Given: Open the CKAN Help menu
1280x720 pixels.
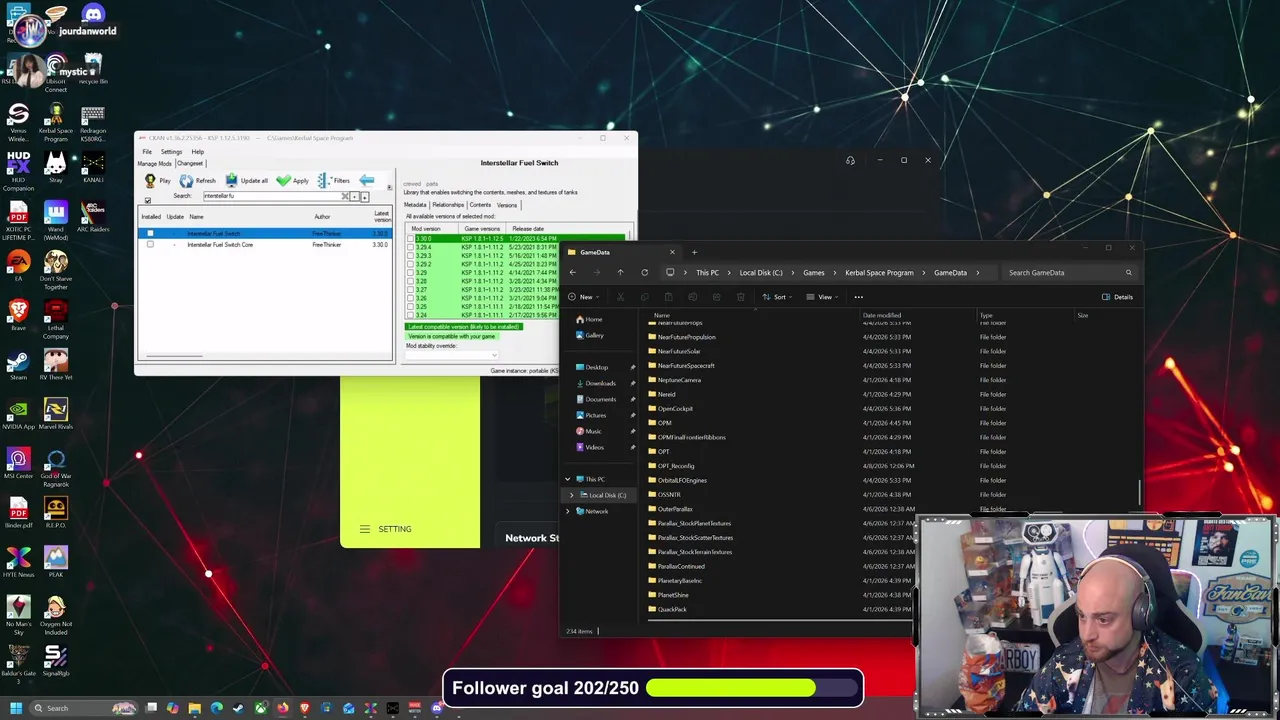Looking at the screenshot, I should 198,152.
